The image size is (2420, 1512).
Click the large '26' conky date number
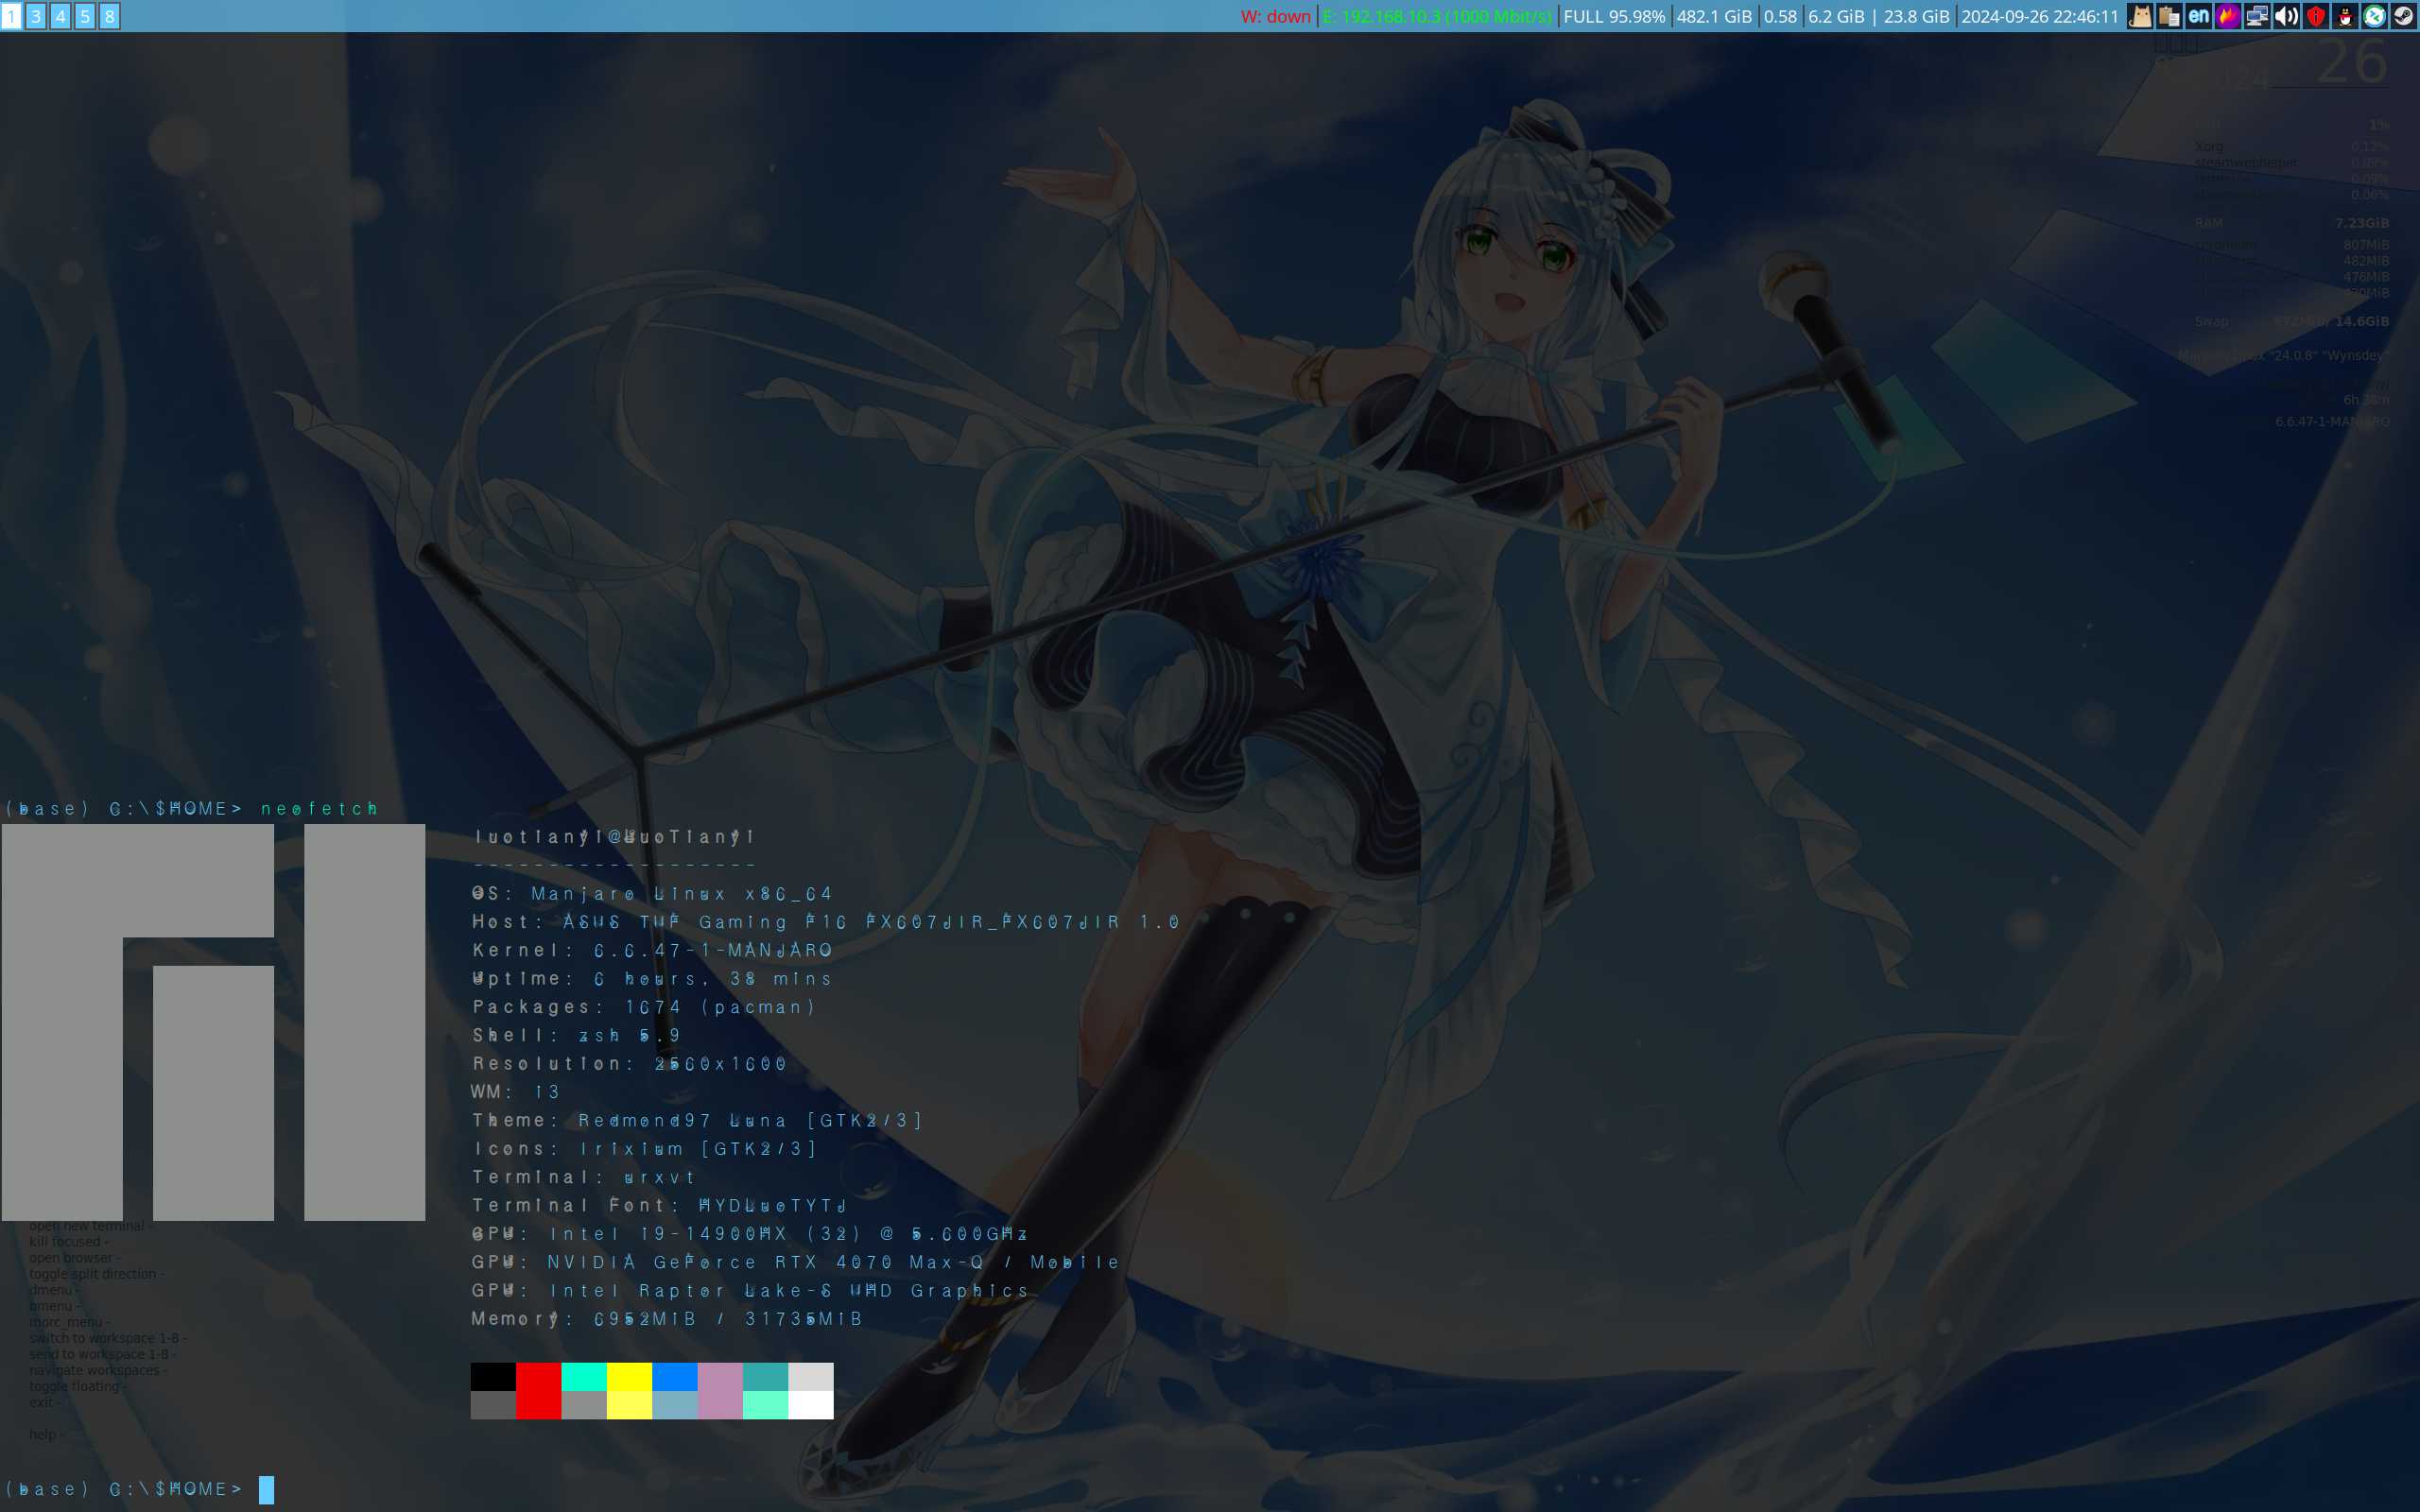[x=2352, y=62]
